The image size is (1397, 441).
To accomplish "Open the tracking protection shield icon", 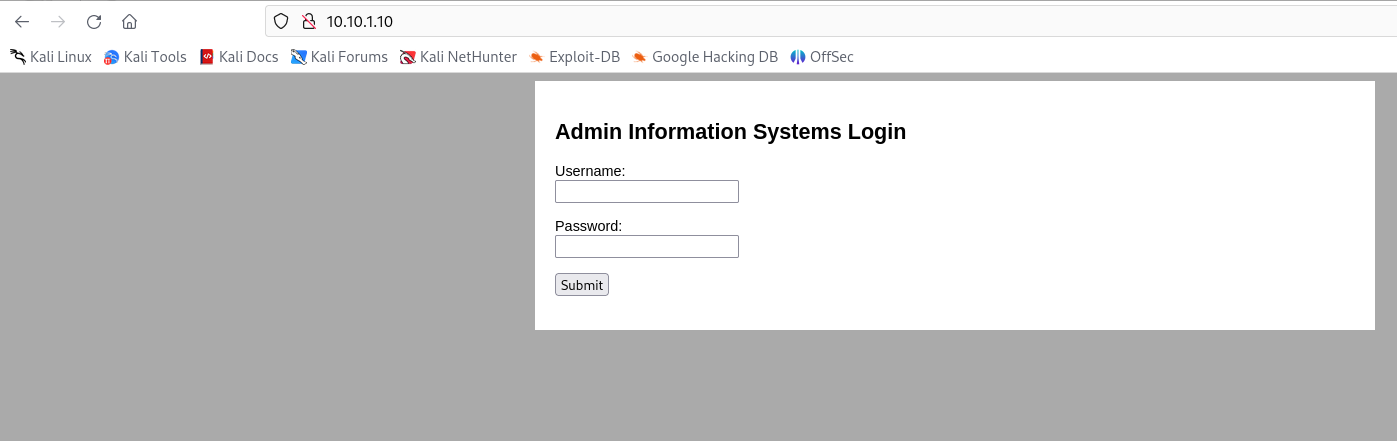I will [x=281, y=21].
